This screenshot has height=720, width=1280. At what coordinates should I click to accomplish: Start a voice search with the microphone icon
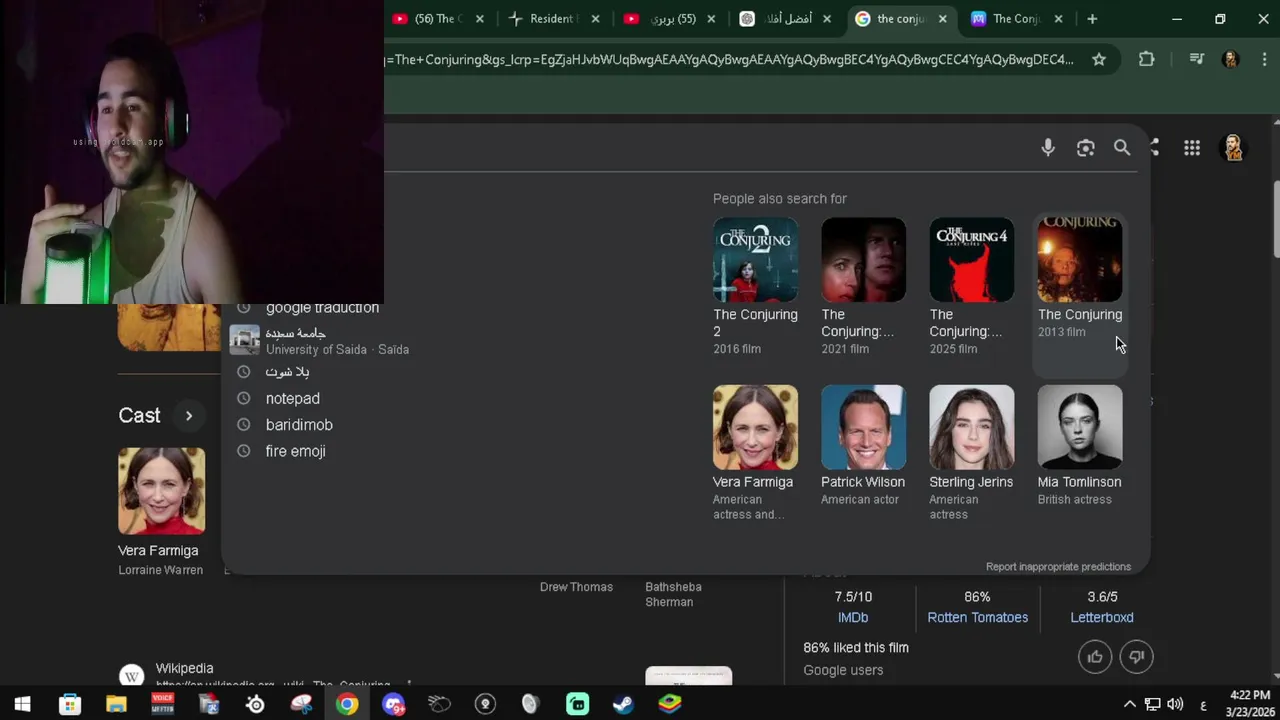1048,148
